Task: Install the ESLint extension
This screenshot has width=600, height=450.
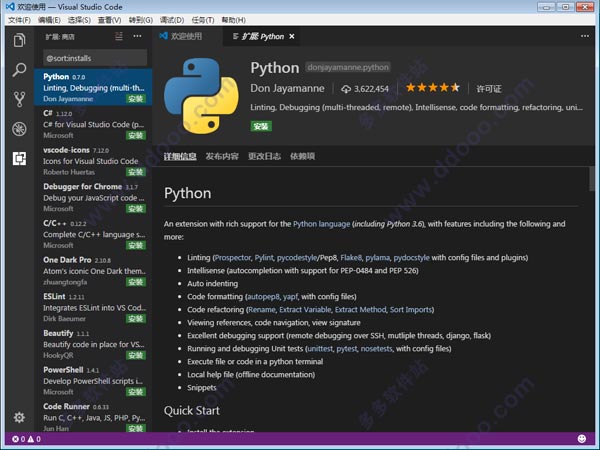Action: (x=136, y=319)
